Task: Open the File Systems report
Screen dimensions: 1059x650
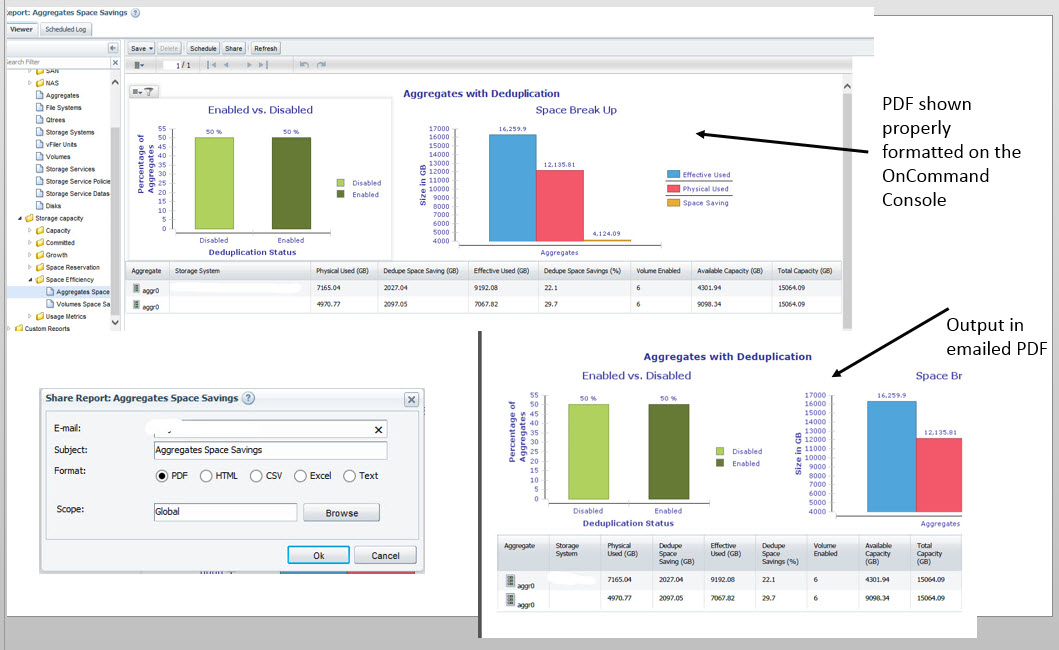Action: 59,107
